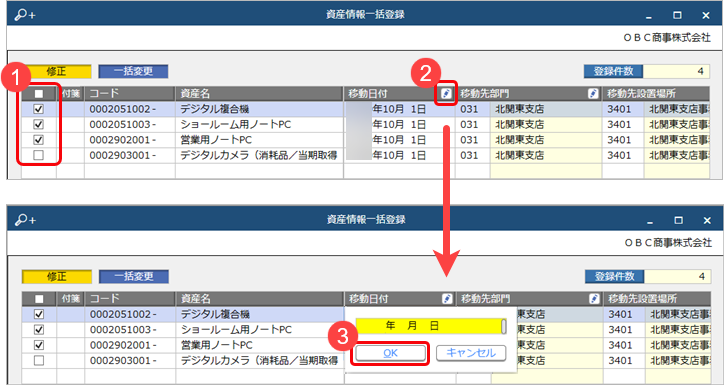Click デジタルカメラ row's 031 department code, upper window

pyautogui.click(x=473, y=156)
